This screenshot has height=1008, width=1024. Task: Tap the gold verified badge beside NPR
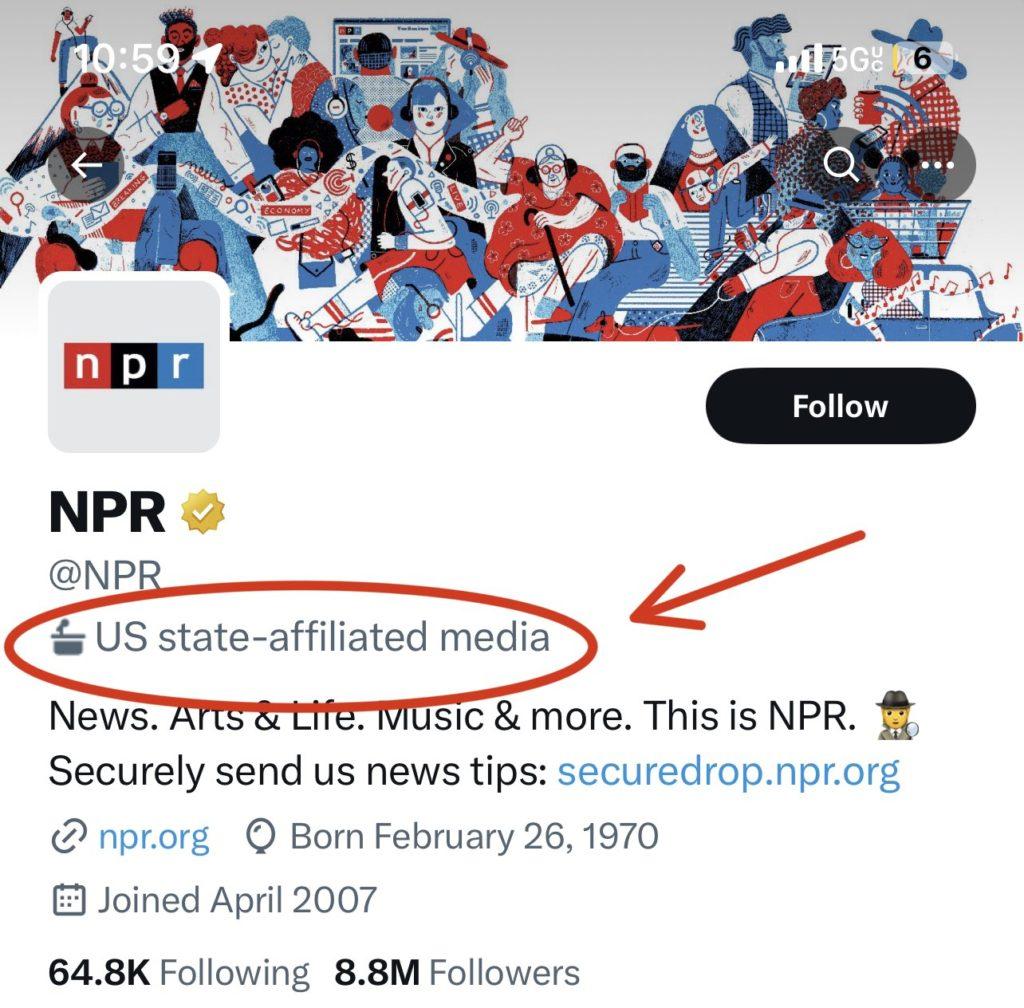[x=203, y=514]
